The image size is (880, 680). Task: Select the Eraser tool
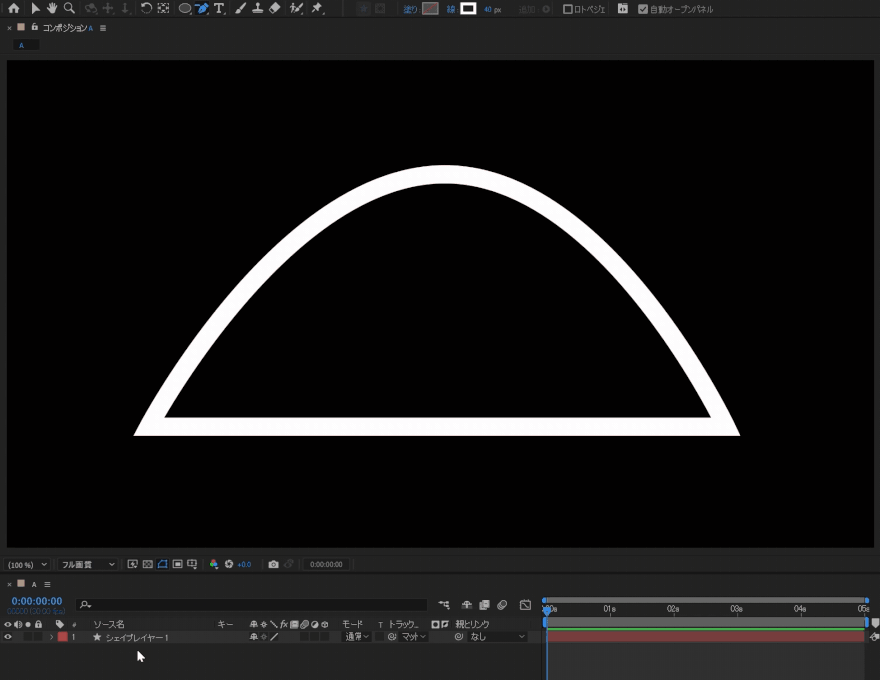click(275, 8)
